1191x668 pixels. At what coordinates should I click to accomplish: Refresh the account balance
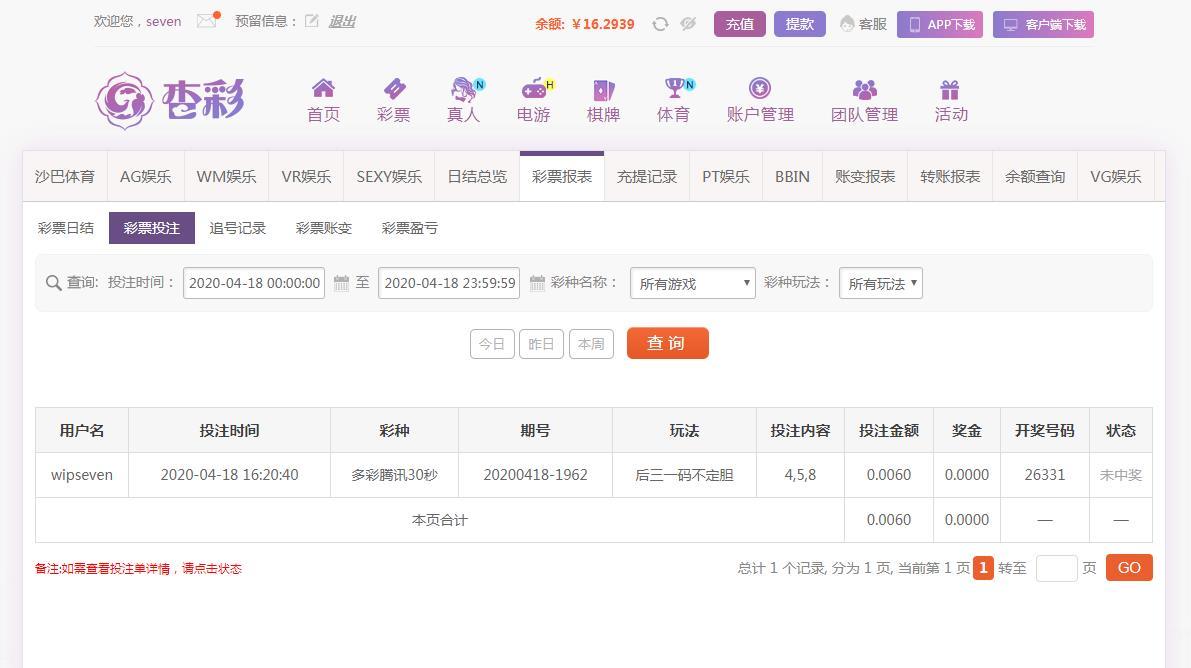click(660, 24)
